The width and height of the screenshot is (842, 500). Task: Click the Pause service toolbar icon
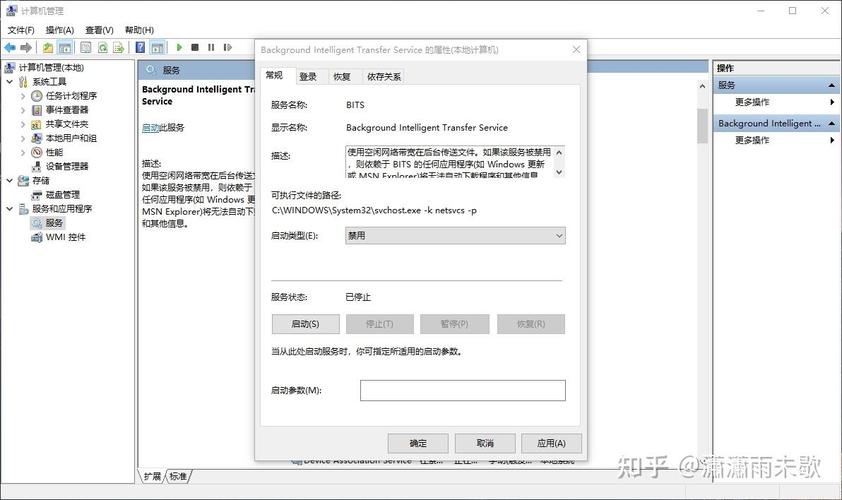pyautogui.click(x=211, y=48)
